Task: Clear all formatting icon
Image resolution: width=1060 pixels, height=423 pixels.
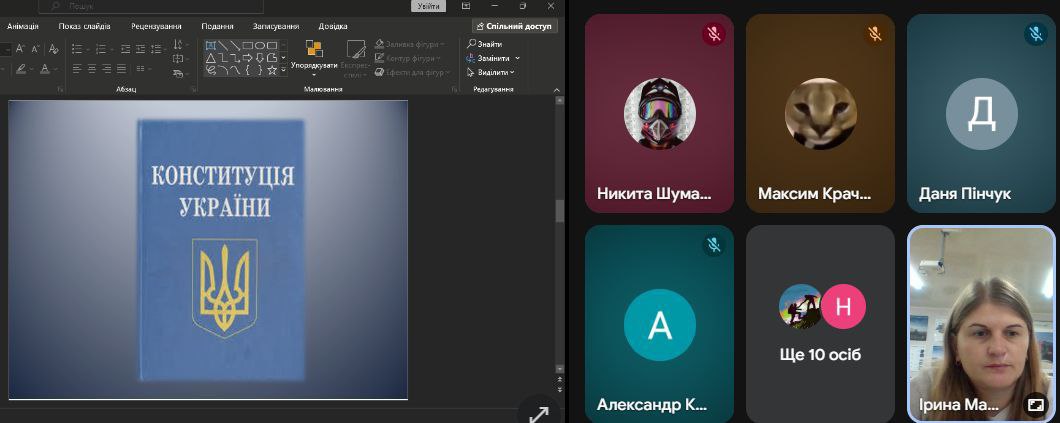Action: [x=53, y=49]
